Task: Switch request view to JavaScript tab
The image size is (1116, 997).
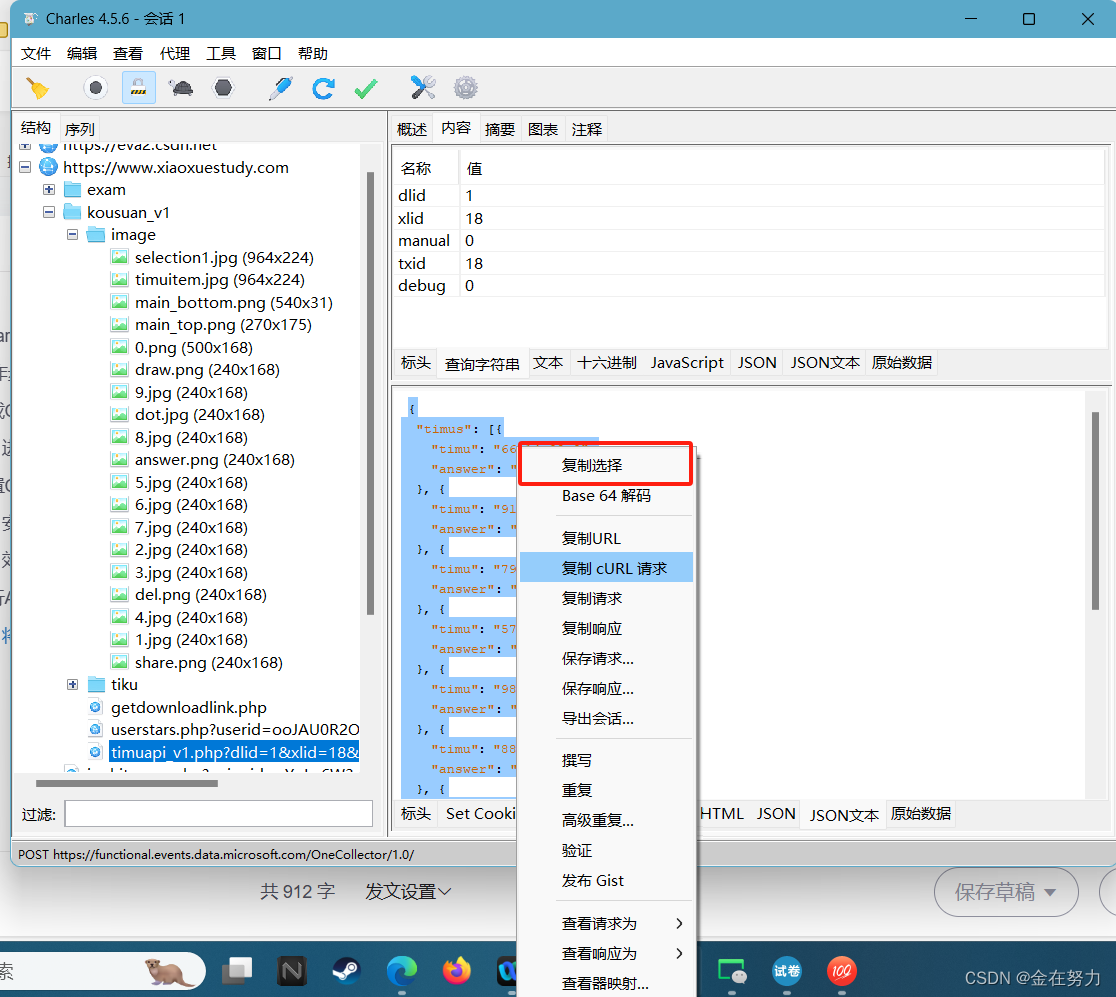Action: 687,363
